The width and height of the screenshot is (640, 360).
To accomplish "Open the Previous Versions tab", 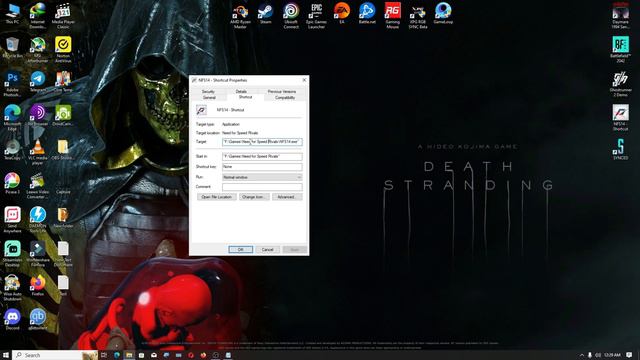I will click(x=282, y=91).
